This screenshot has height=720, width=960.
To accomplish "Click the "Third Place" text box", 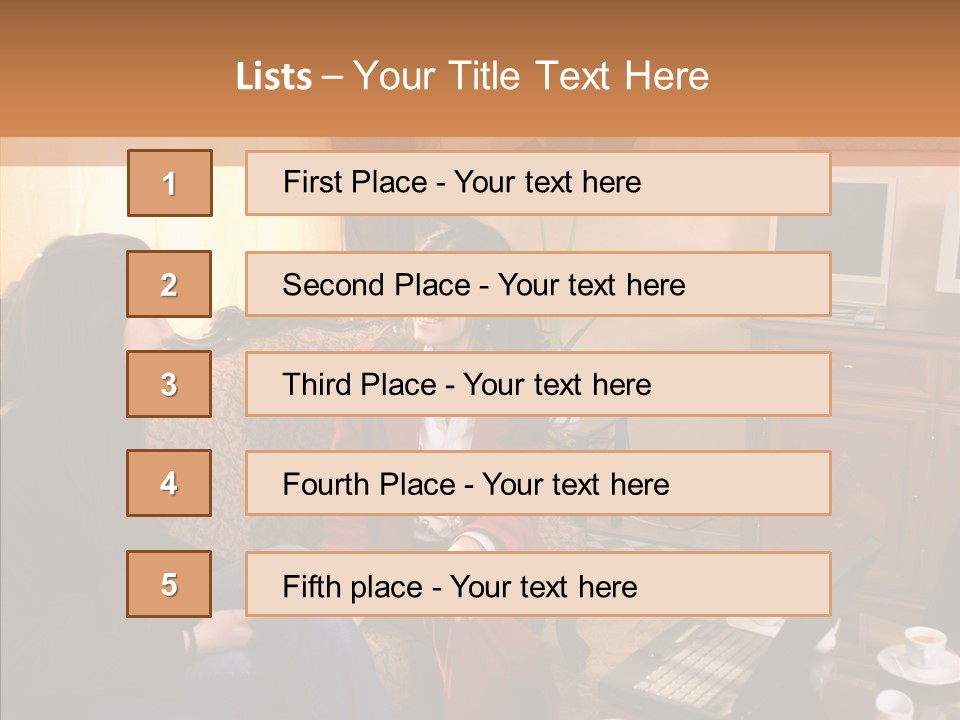I will coord(538,384).
